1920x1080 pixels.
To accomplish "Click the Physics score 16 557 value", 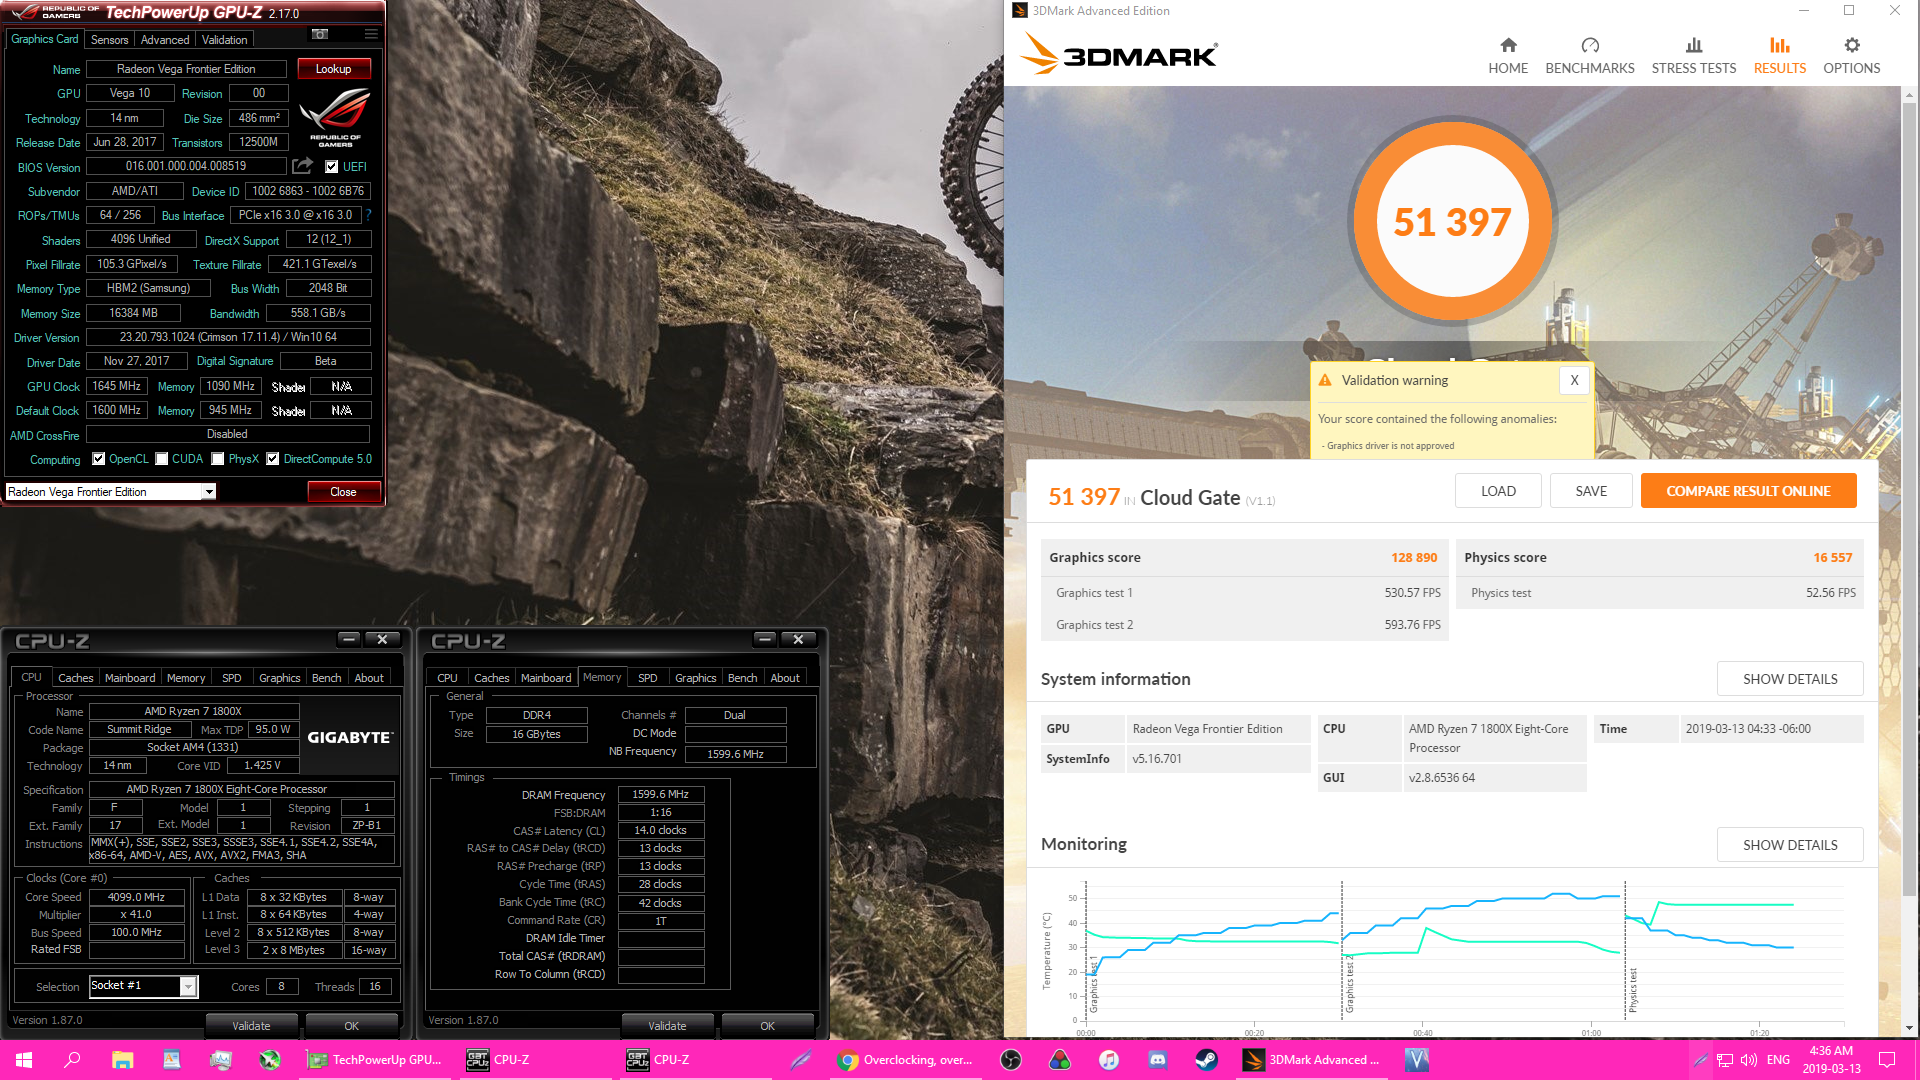I will pos(1832,558).
